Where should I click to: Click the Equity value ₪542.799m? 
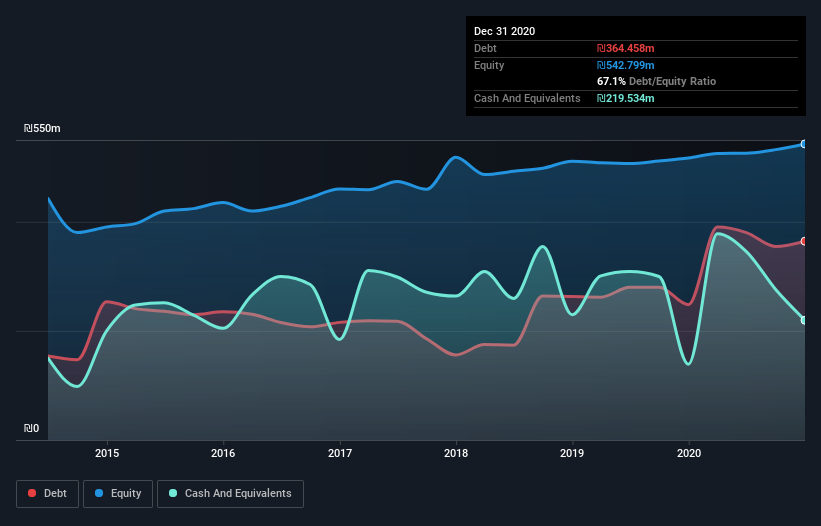pyautogui.click(x=626, y=65)
